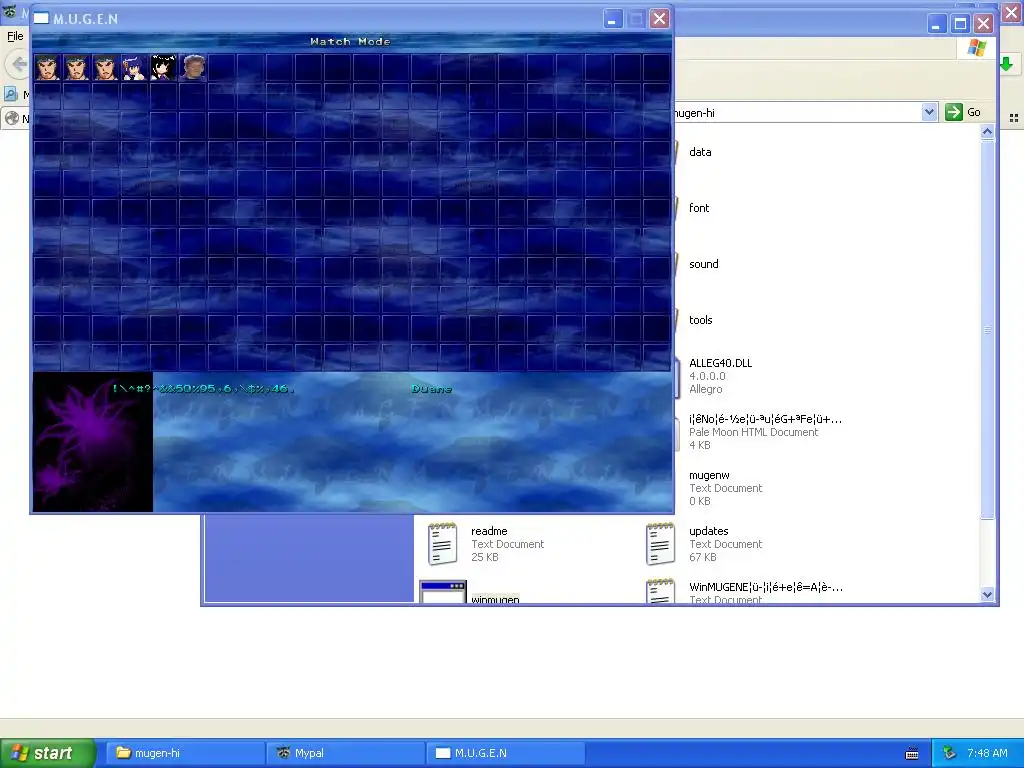Select the tools folder label
Screen dimensions: 1024x768
pyautogui.click(x=701, y=320)
